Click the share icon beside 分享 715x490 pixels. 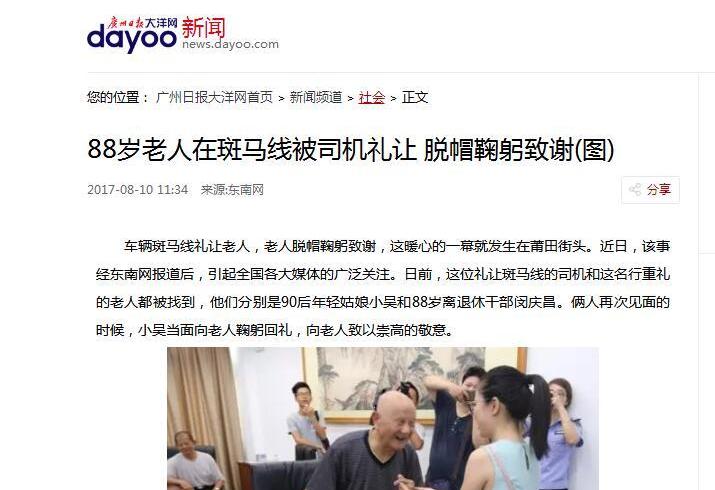click(635, 190)
